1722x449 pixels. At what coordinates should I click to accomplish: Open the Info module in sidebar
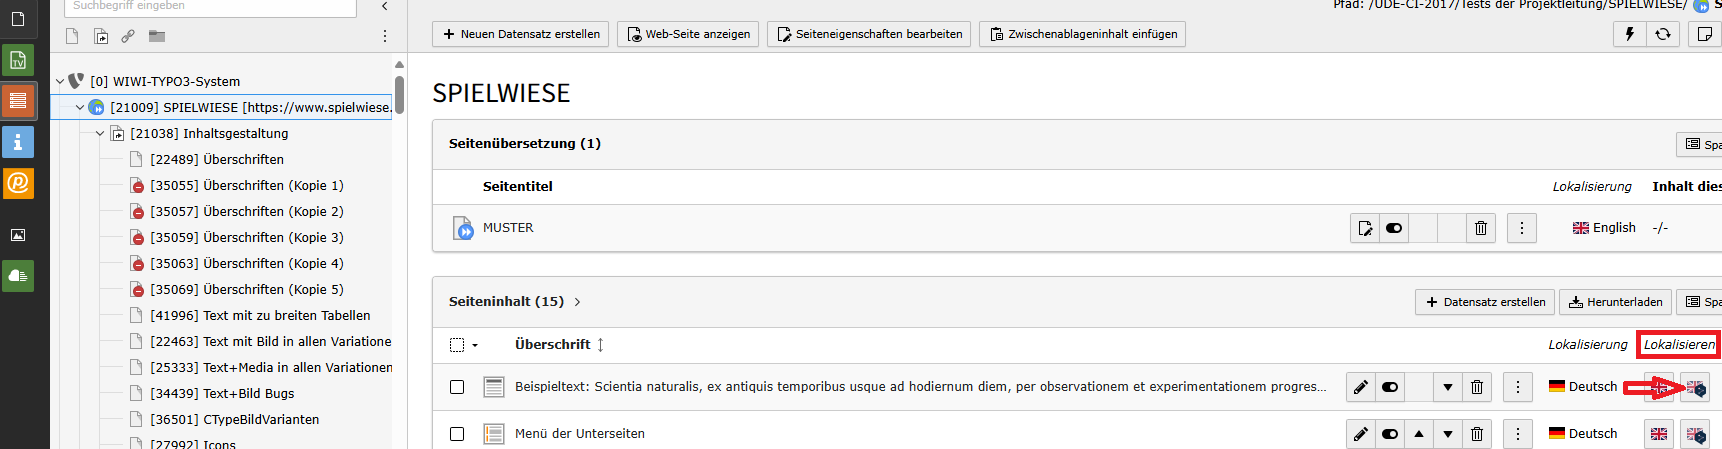click(18, 142)
